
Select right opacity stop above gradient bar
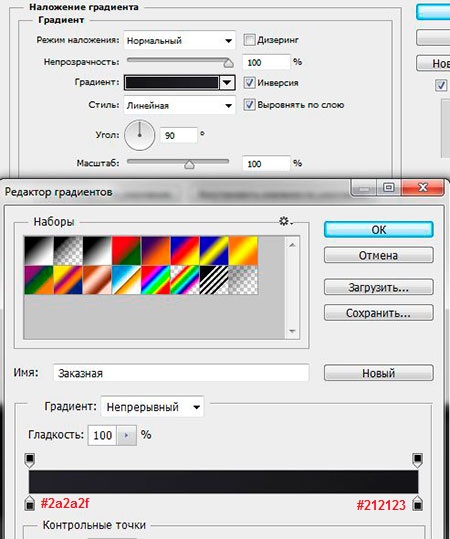[x=417, y=460]
